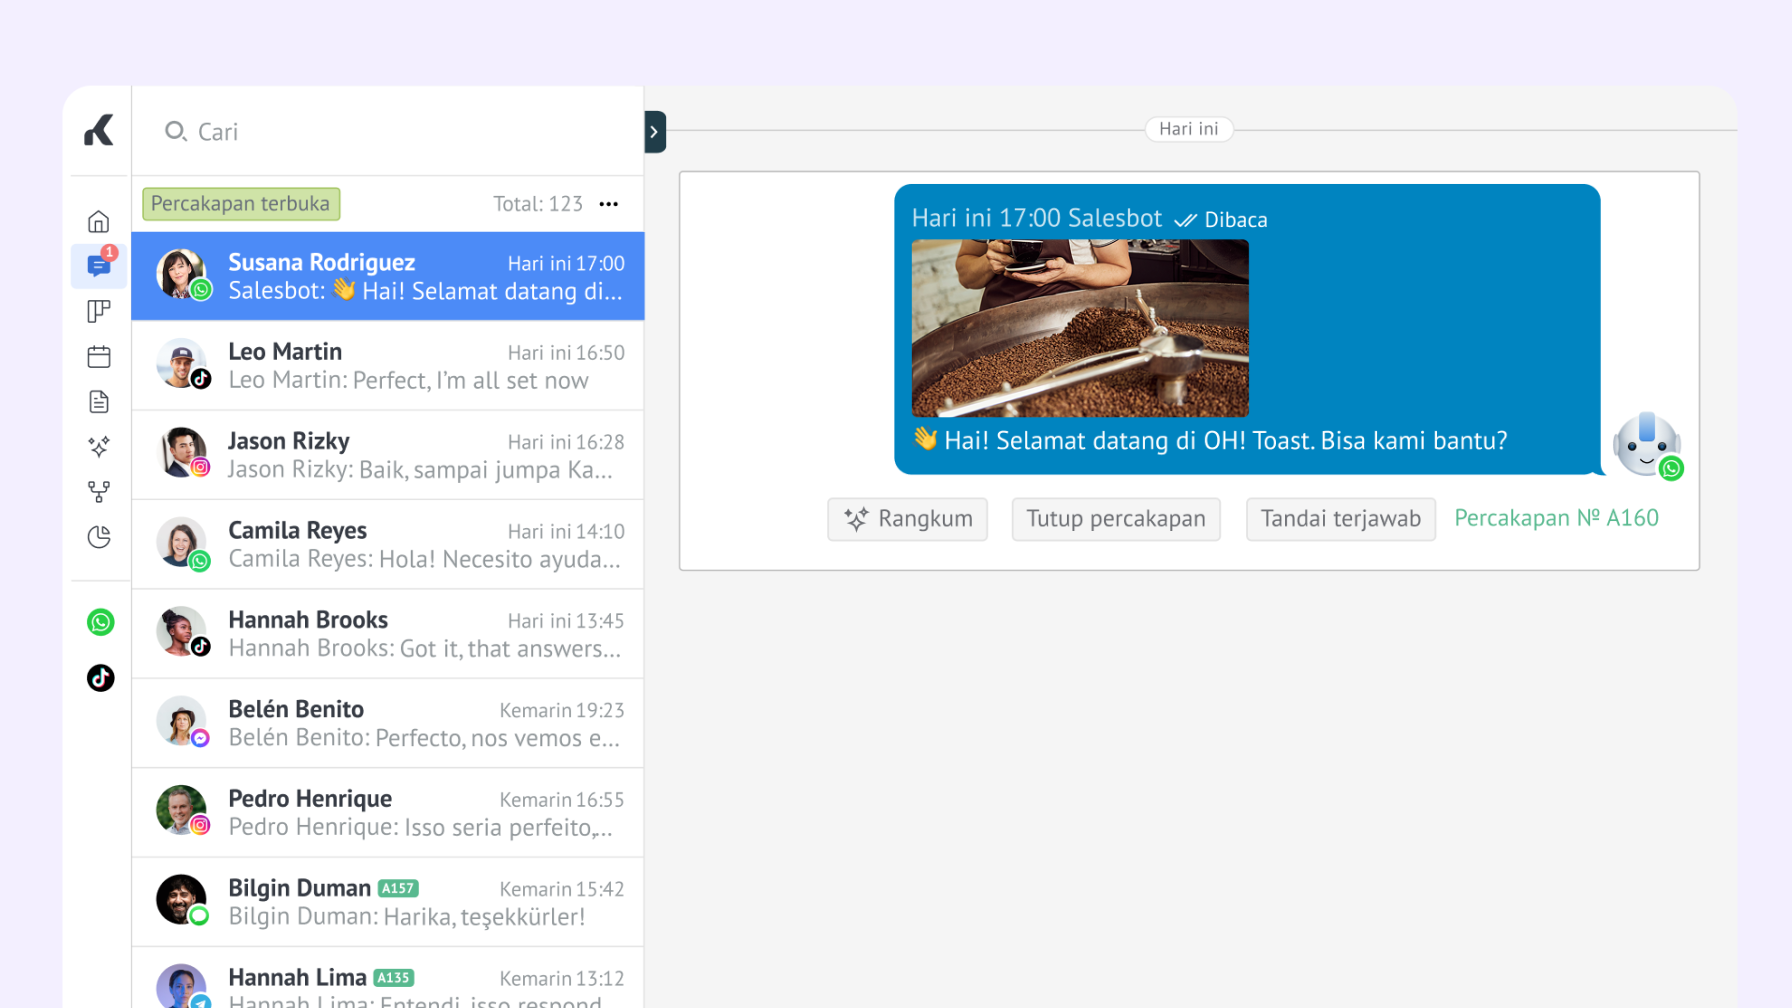Switch to Camila Reyes' conversation
This screenshot has width=1792, height=1008.
click(x=388, y=543)
